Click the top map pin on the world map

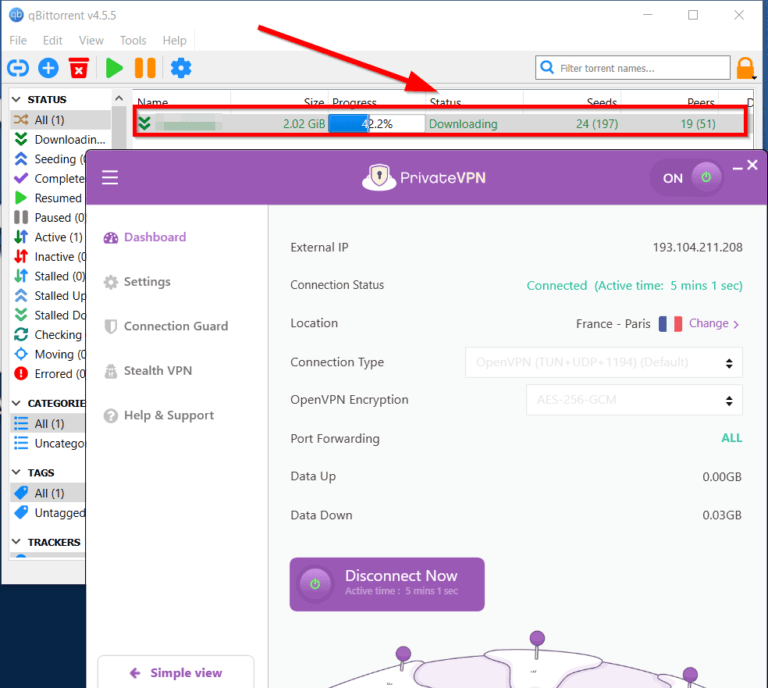pyautogui.click(x=537, y=644)
